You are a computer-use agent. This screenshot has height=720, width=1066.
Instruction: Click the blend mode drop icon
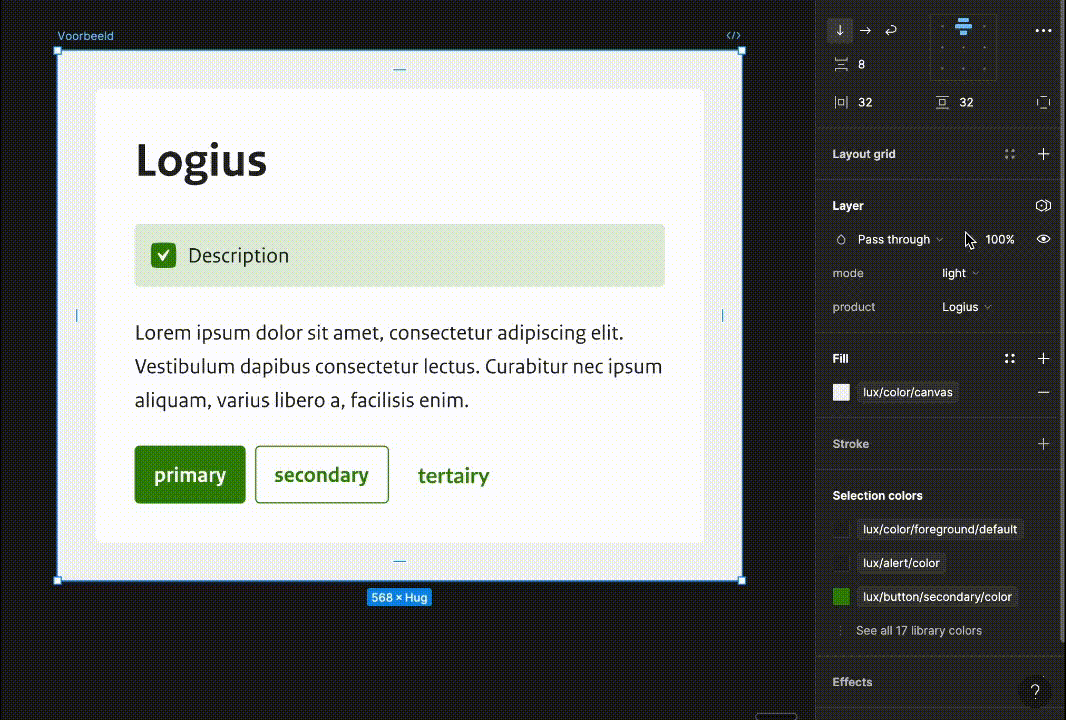tap(841, 239)
